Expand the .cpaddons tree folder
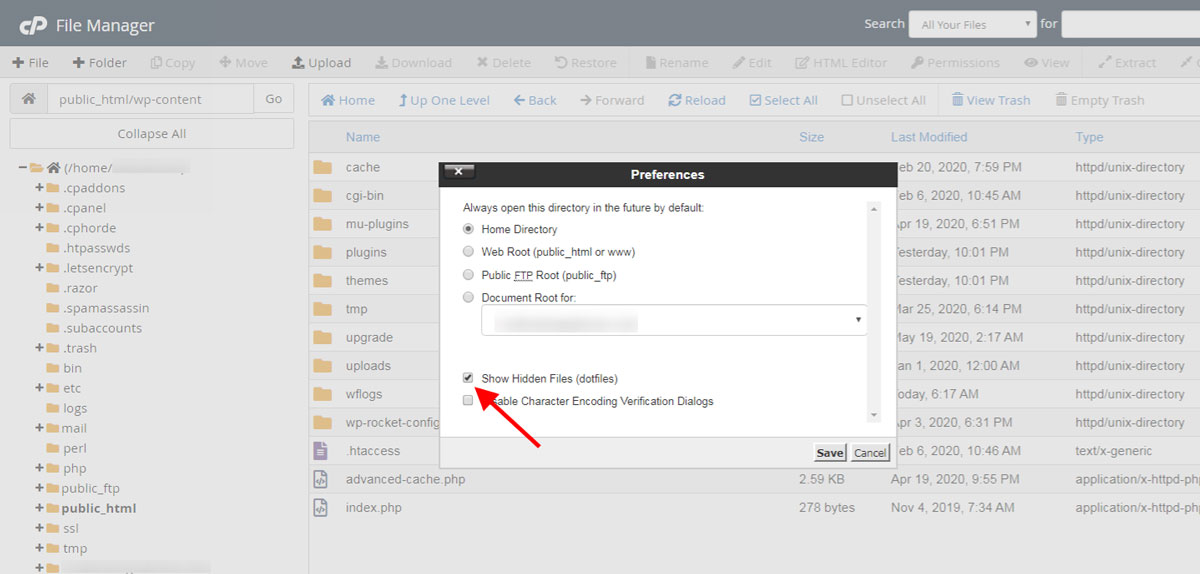1200x574 pixels. (x=40, y=187)
